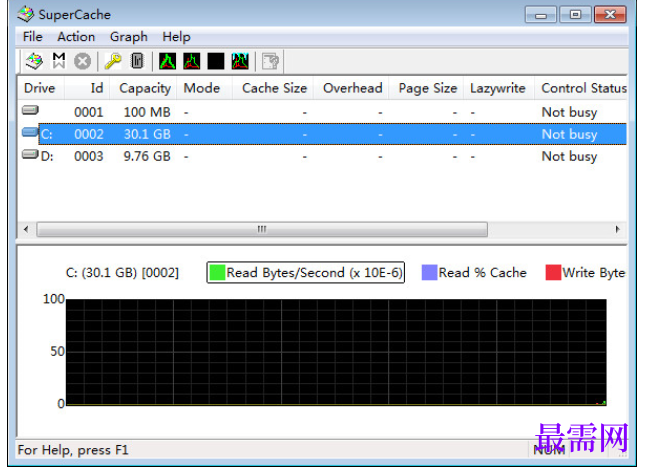The width and height of the screenshot is (647, 469).
Task: Click the grayed stop X toolbar icon
Action: pos(83,61)
